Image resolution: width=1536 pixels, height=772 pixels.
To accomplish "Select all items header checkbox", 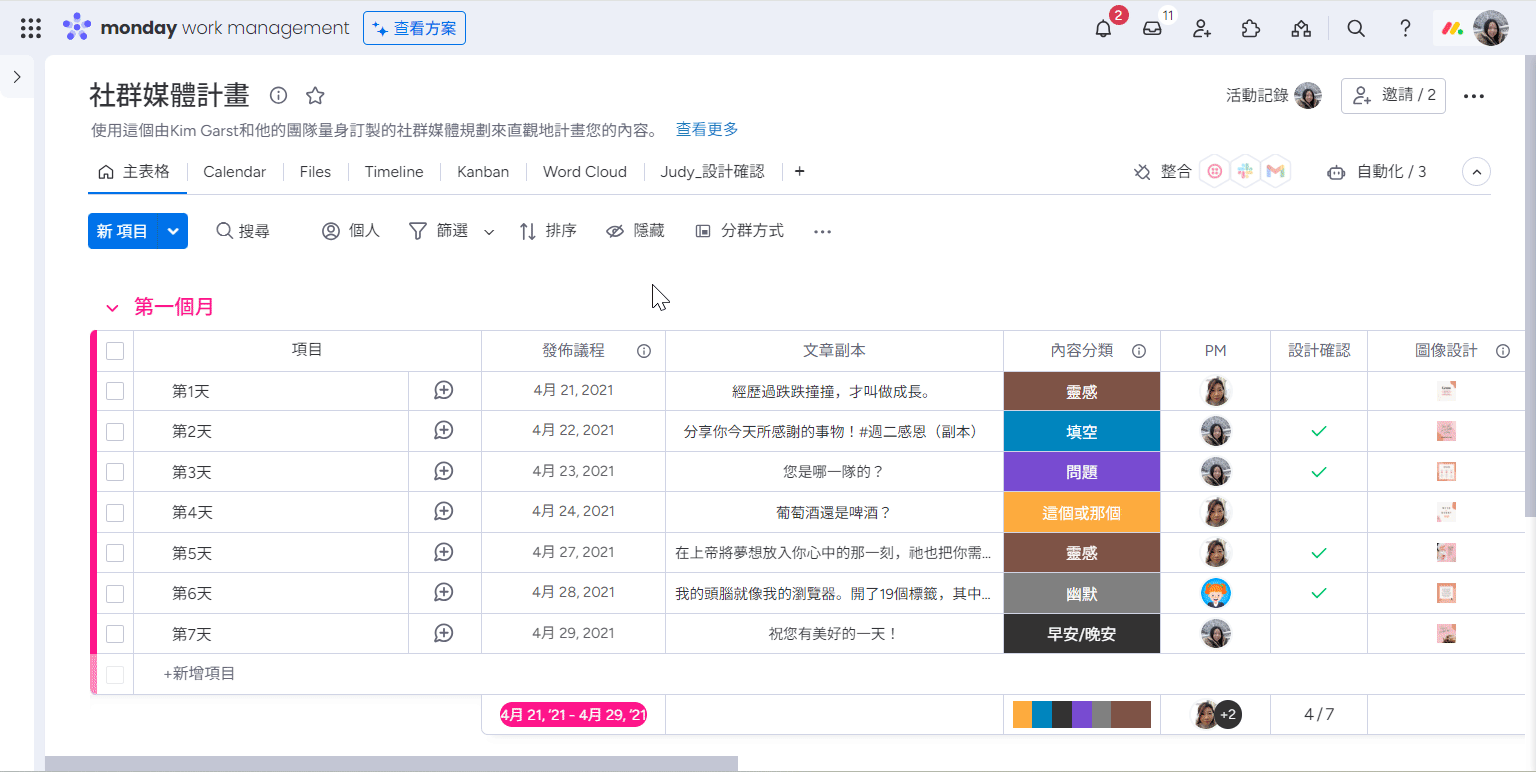I will [x=115, y=351].
